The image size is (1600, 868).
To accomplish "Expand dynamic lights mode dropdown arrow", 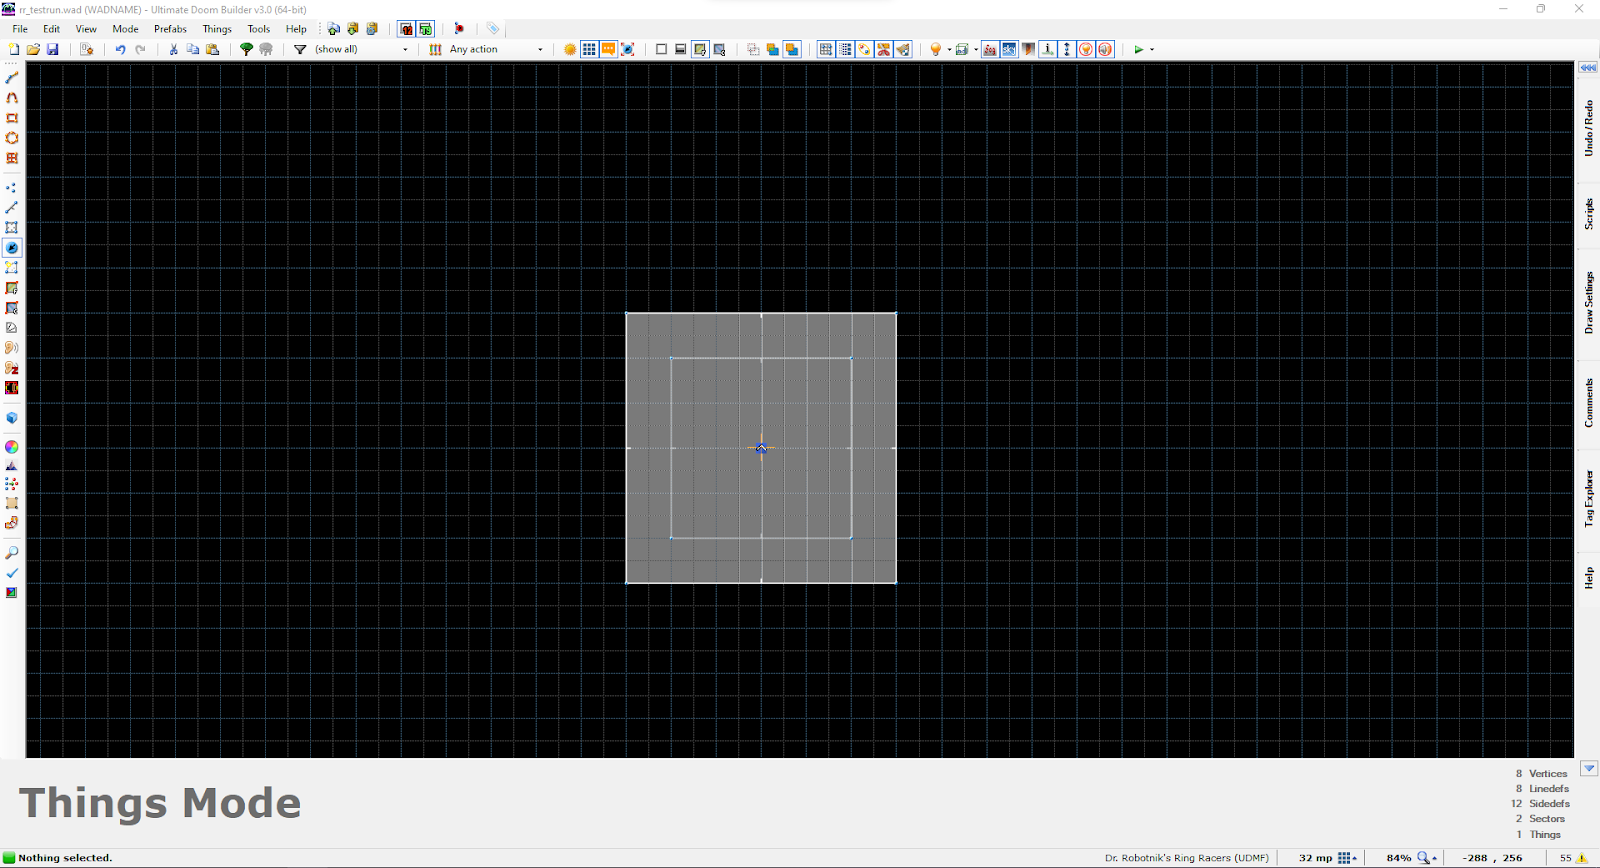I will coord(949,49).
